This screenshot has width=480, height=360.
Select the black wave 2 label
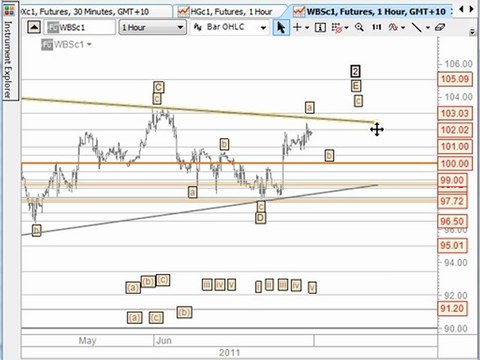tap(355, 71)
